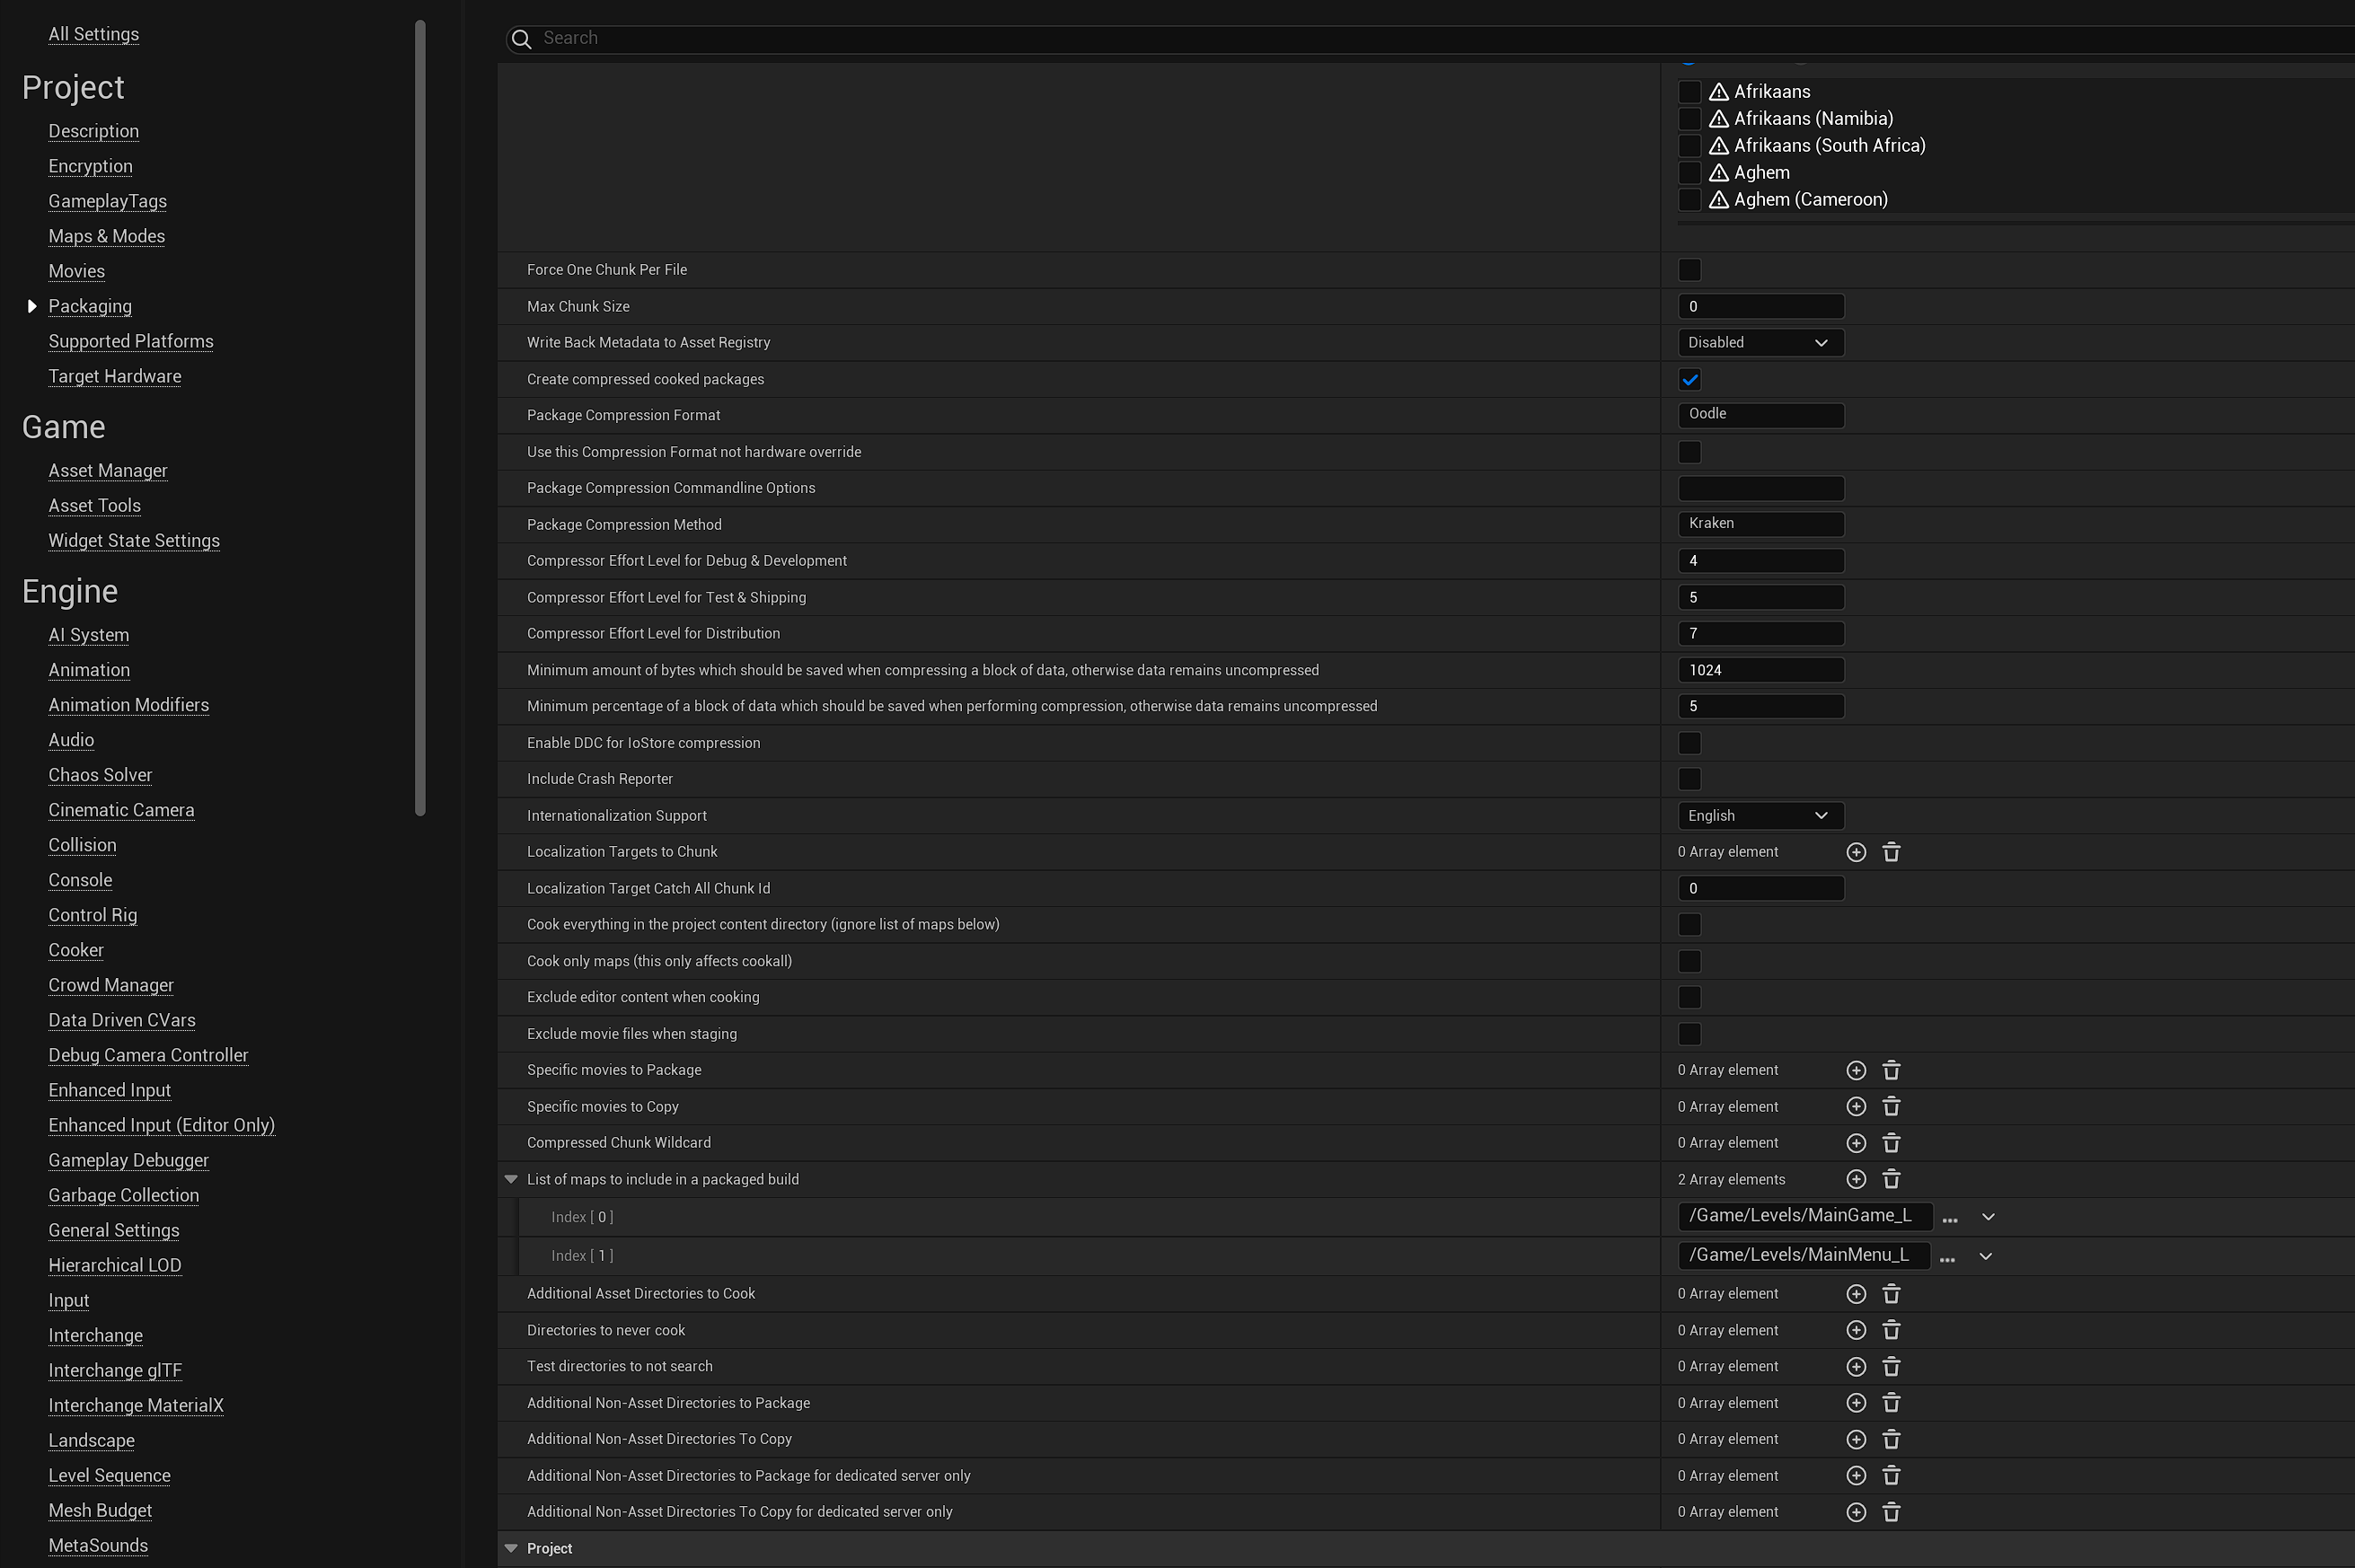2355x1568 pixels.
Task: Open the Internationalization Support dropdown
Action: 1759,815
